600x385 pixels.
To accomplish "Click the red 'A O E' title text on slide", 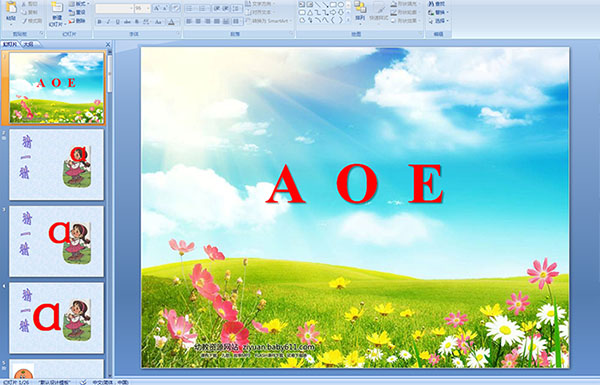I will [355, 184].
